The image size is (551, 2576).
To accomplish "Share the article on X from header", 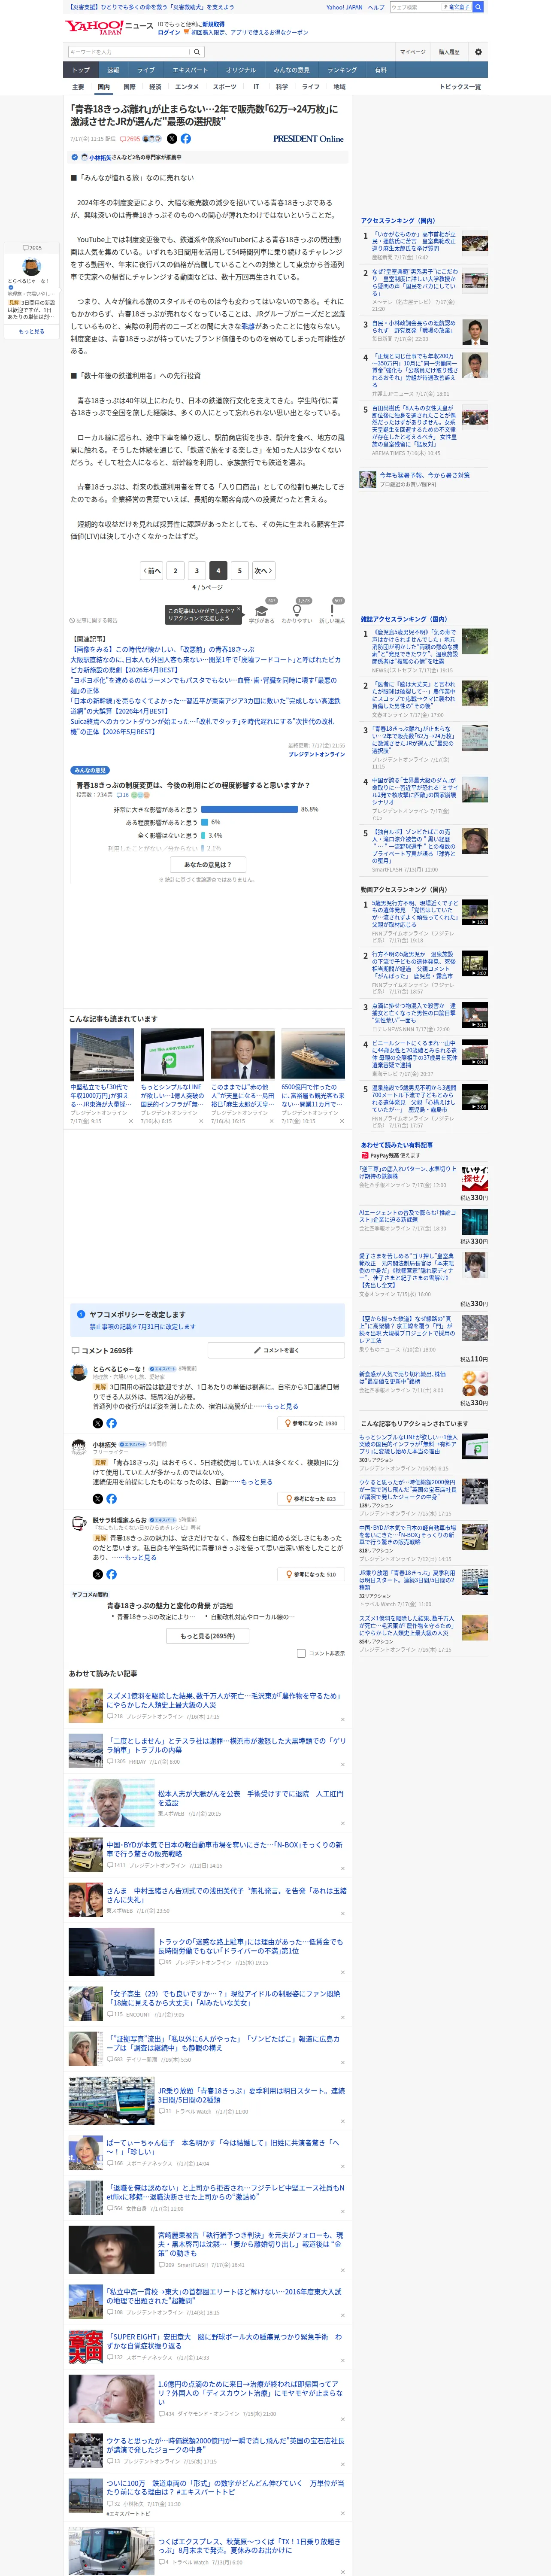I will tap(172, 139).
